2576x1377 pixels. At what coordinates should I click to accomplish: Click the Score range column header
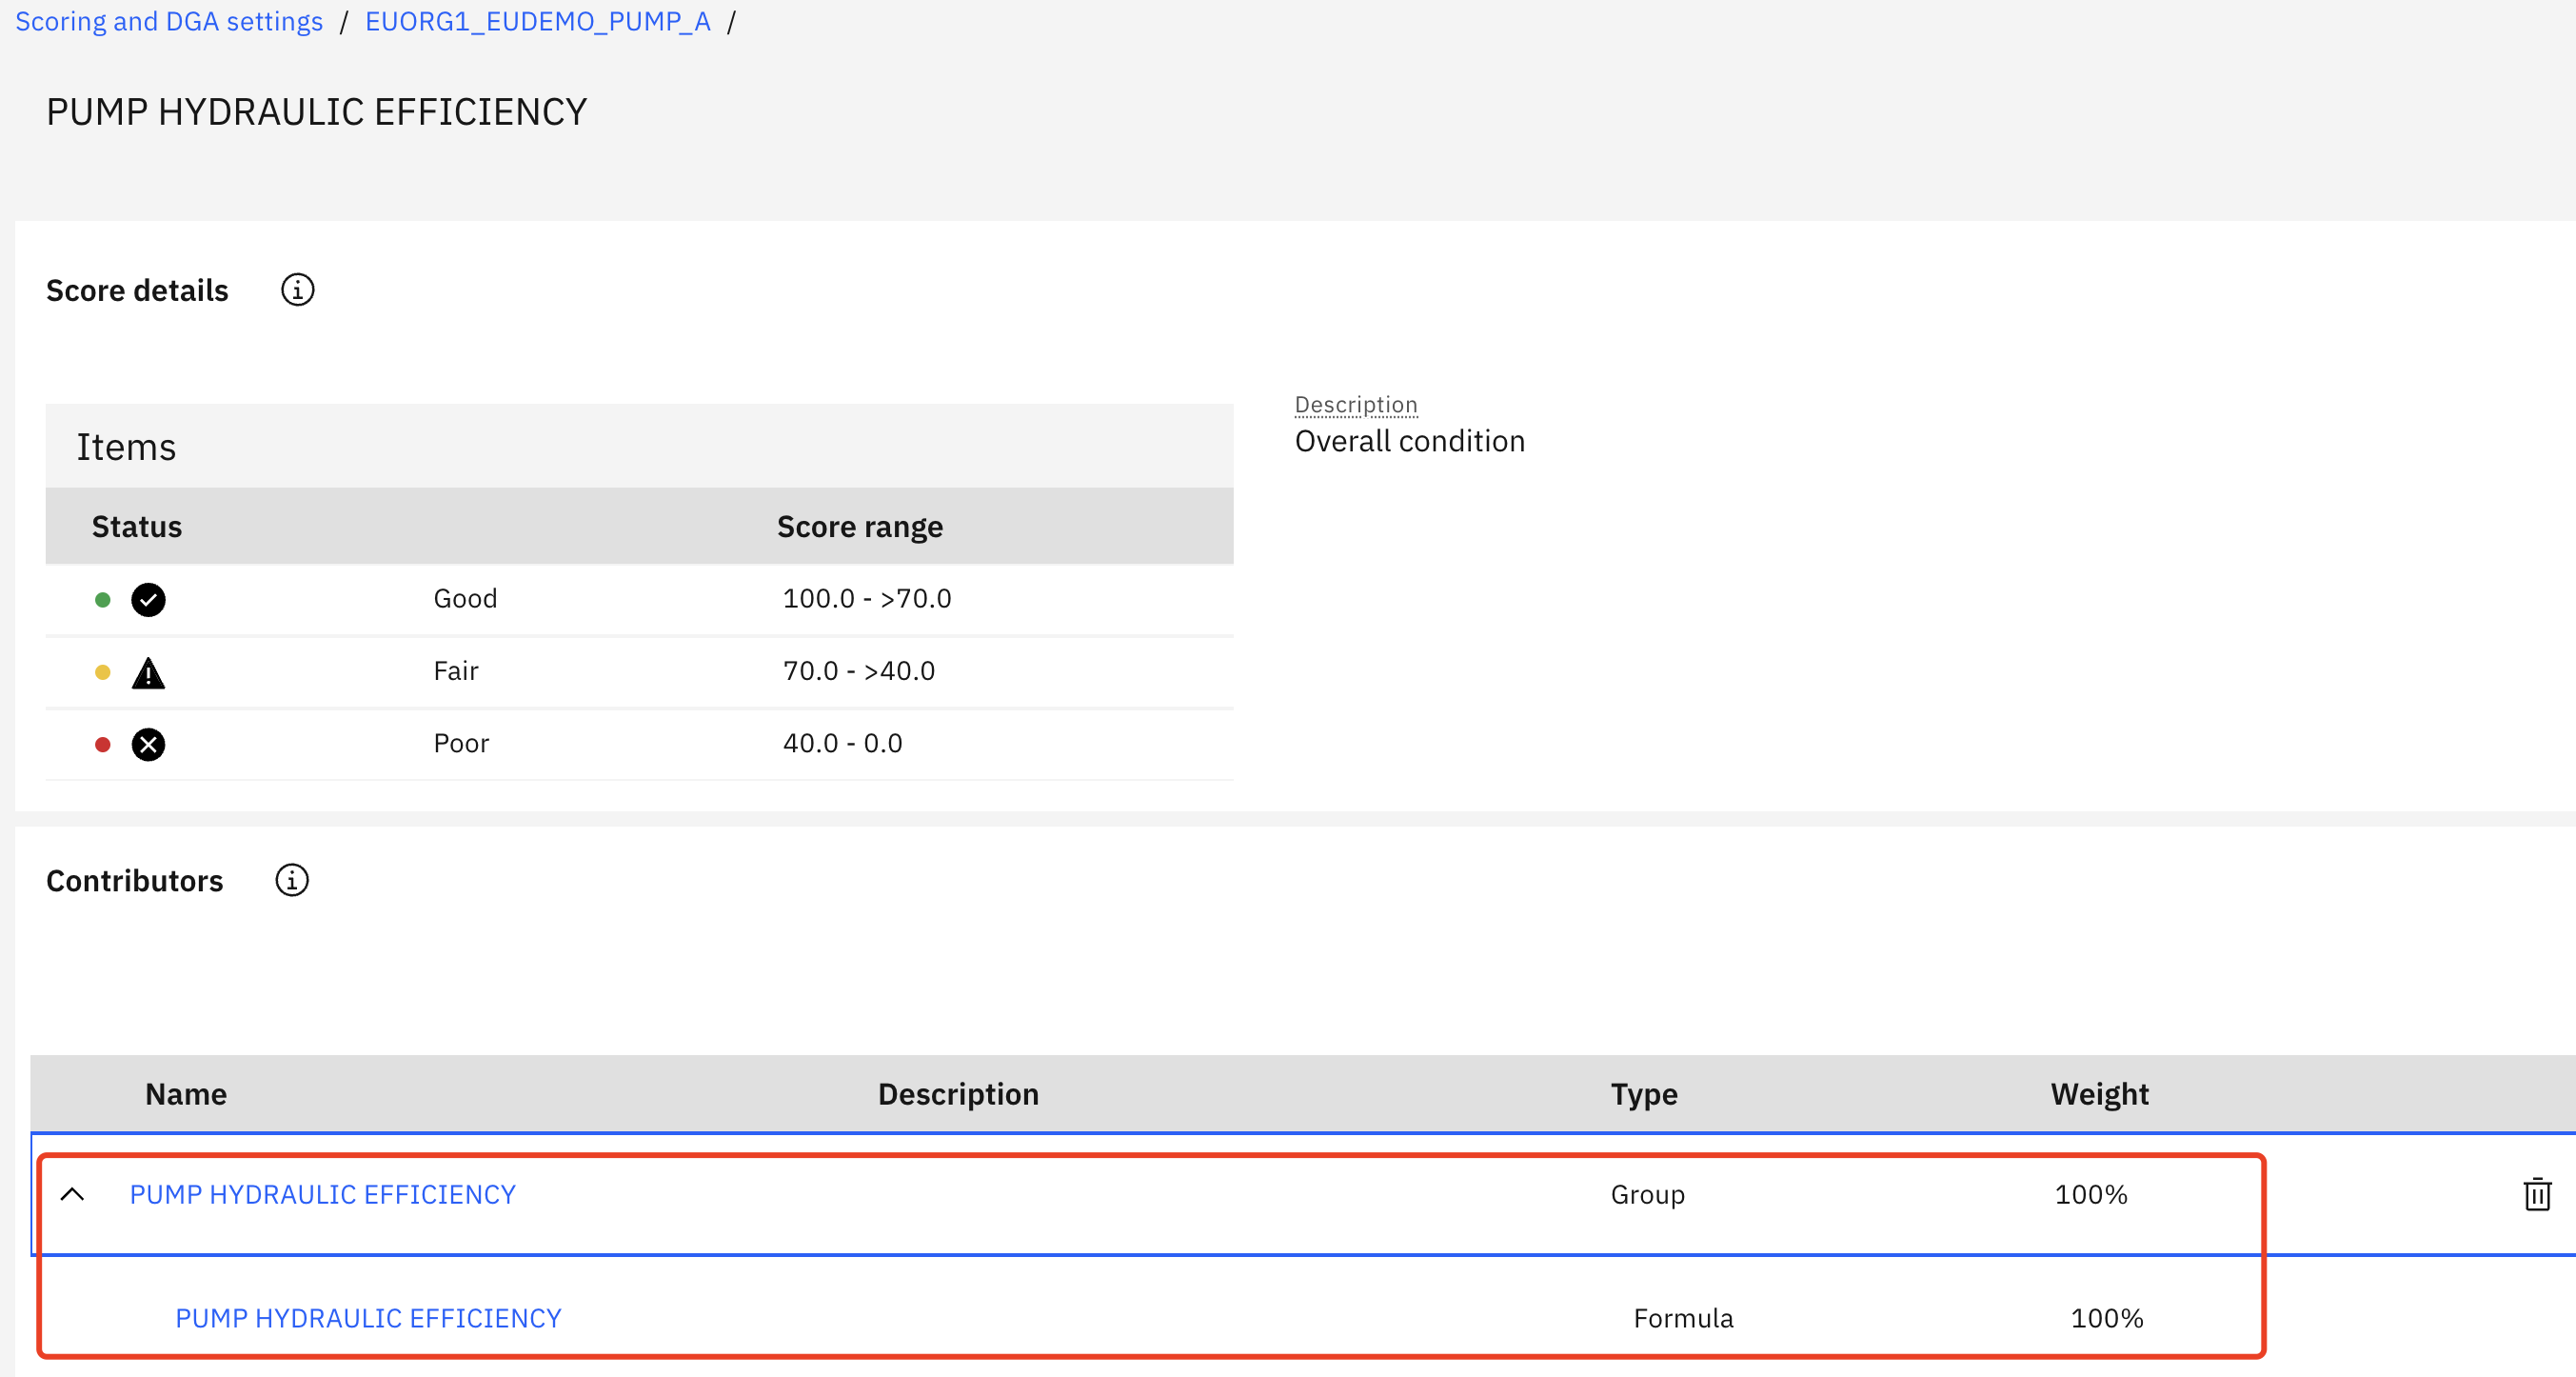(860, 526)
